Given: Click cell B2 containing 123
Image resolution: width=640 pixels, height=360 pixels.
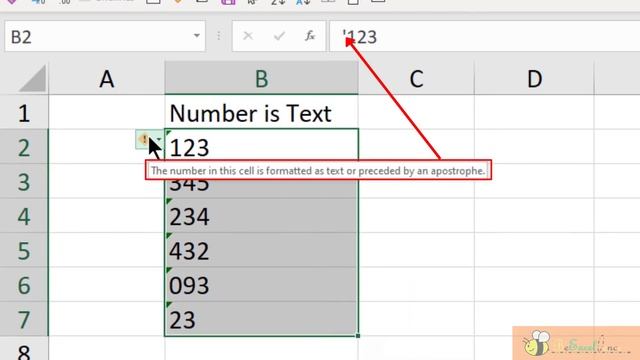Looking at the screenshot, I should click(x=262, y=147).
